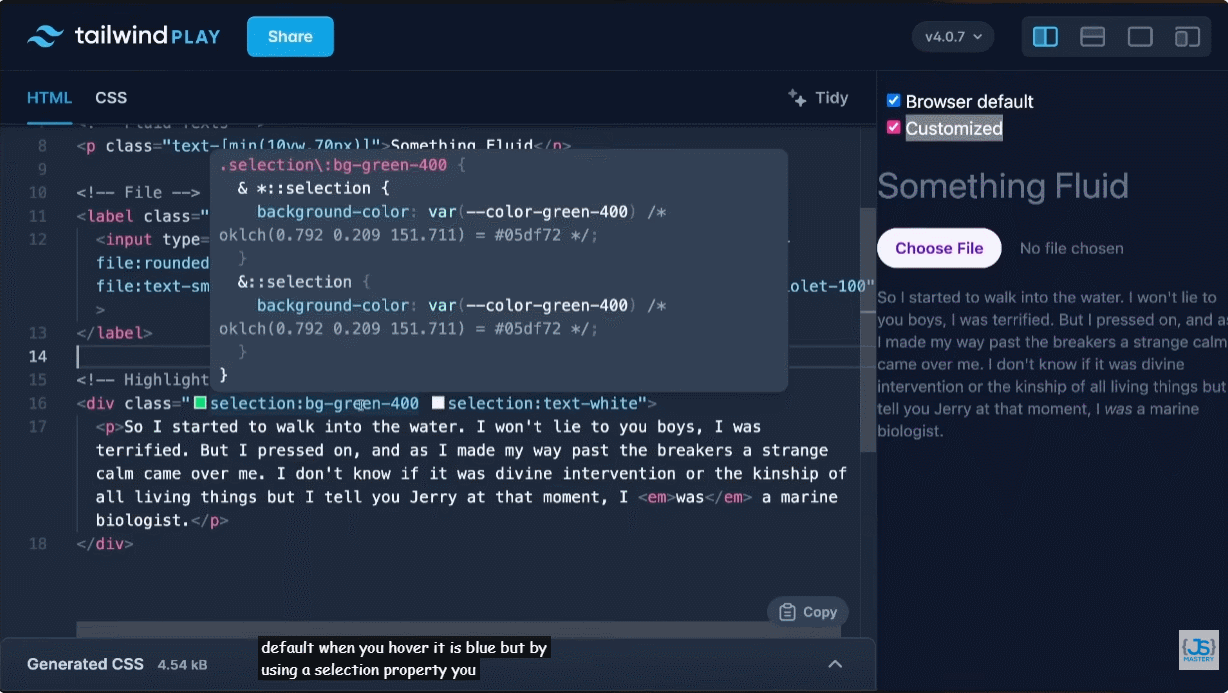Click the editor vertical scrollbar
1228x693 pixels.
pyautogui.click(x=867, y=330)
